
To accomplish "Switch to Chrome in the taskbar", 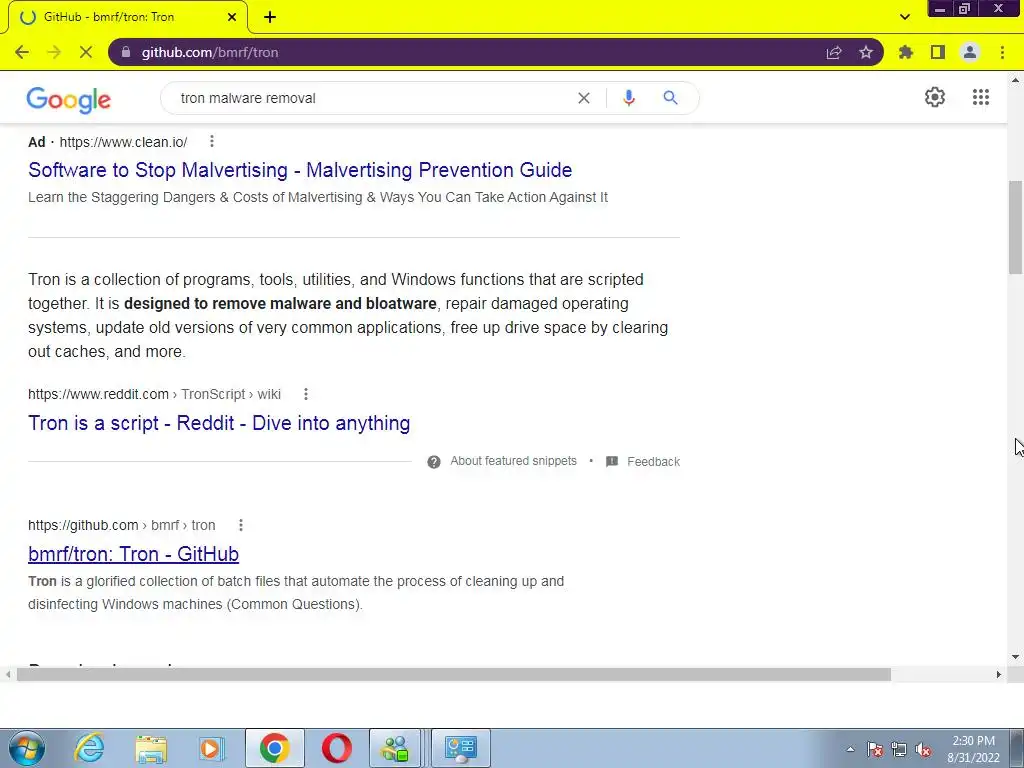I will point(275,748).
